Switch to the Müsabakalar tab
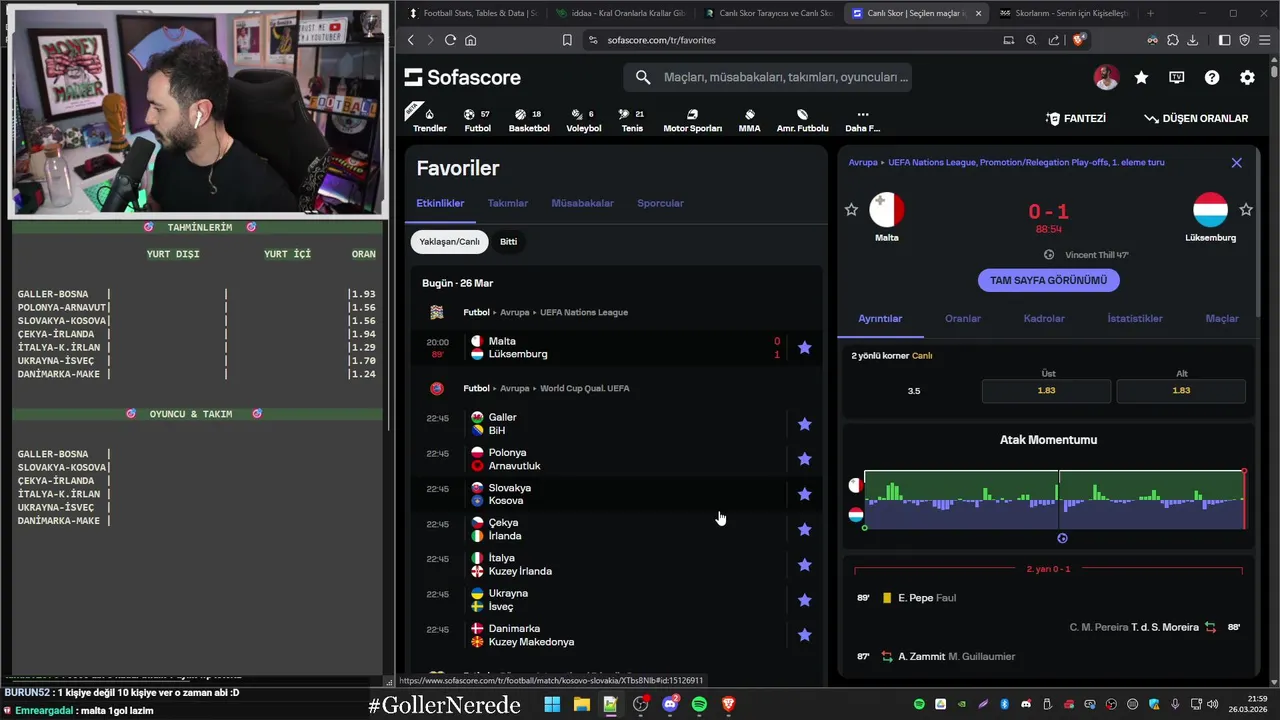1280x720 pixels. pos(582,203)
